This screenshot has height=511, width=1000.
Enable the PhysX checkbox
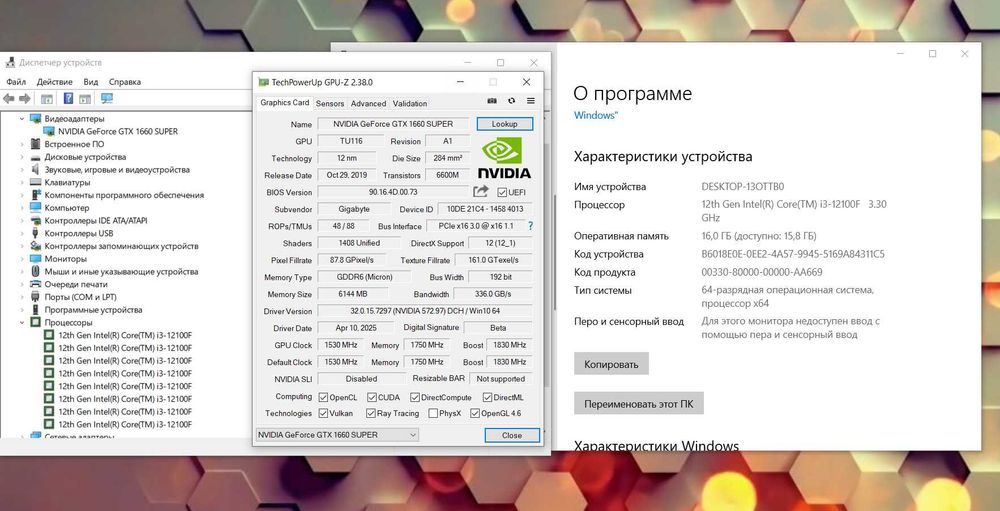click(x=433, y=413)
